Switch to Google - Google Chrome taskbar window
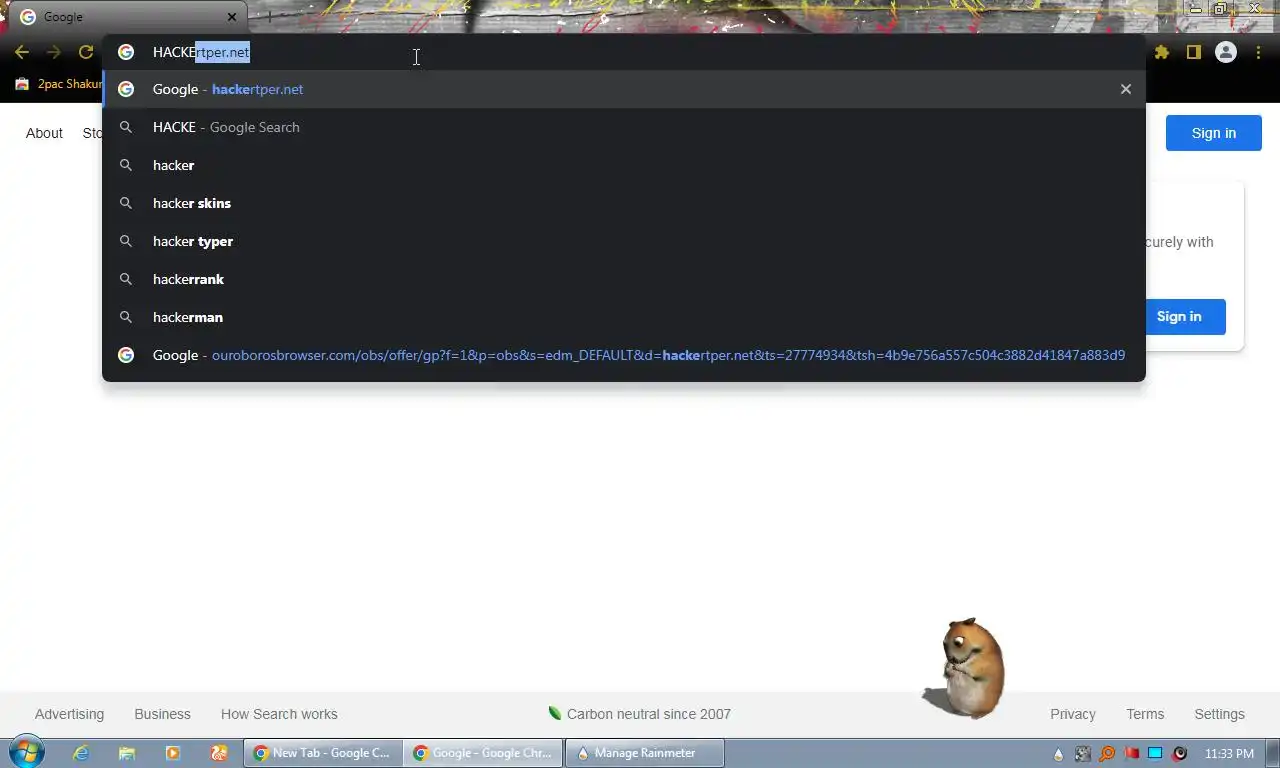Viewport: 1280px width, 768px height. coord(484,753)
